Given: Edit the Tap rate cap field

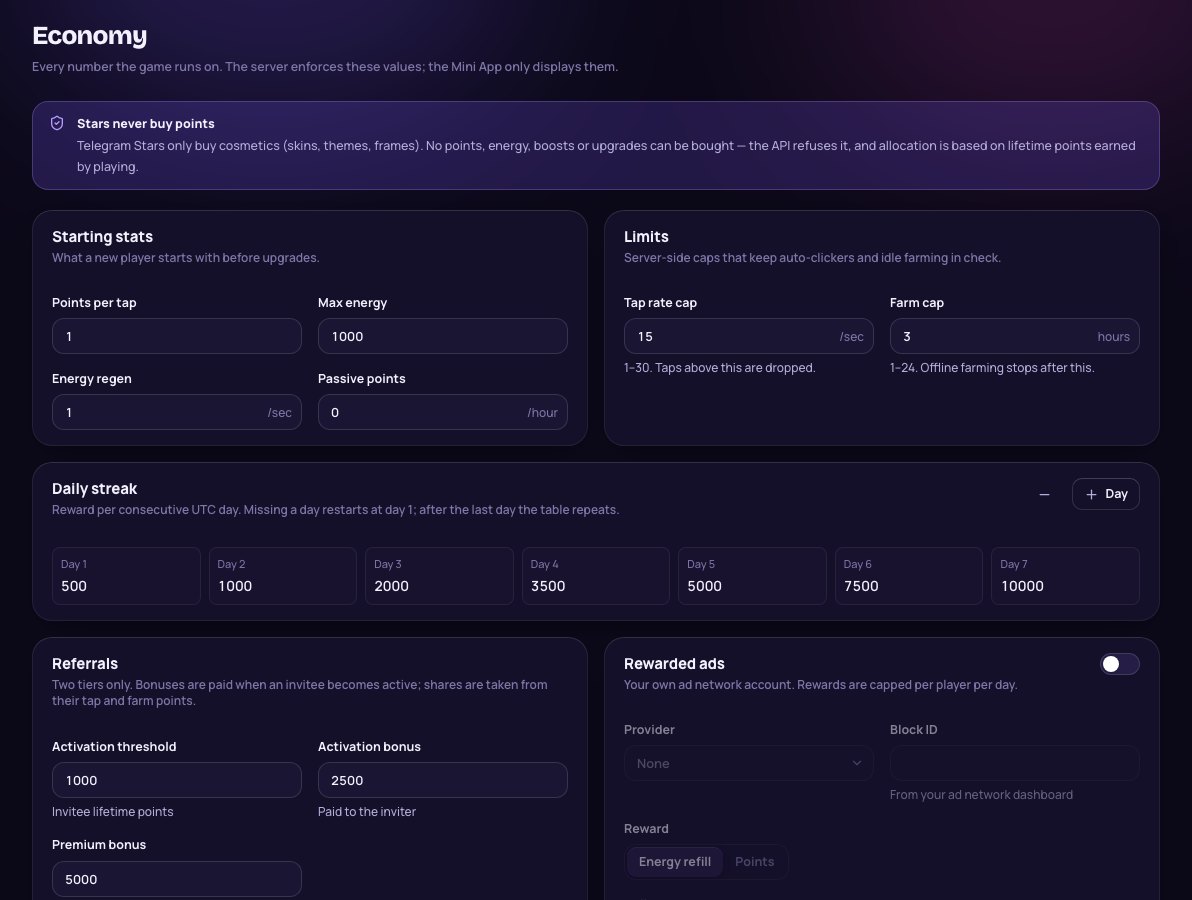Looking at the screenshot, I should (x=748, y=336).
